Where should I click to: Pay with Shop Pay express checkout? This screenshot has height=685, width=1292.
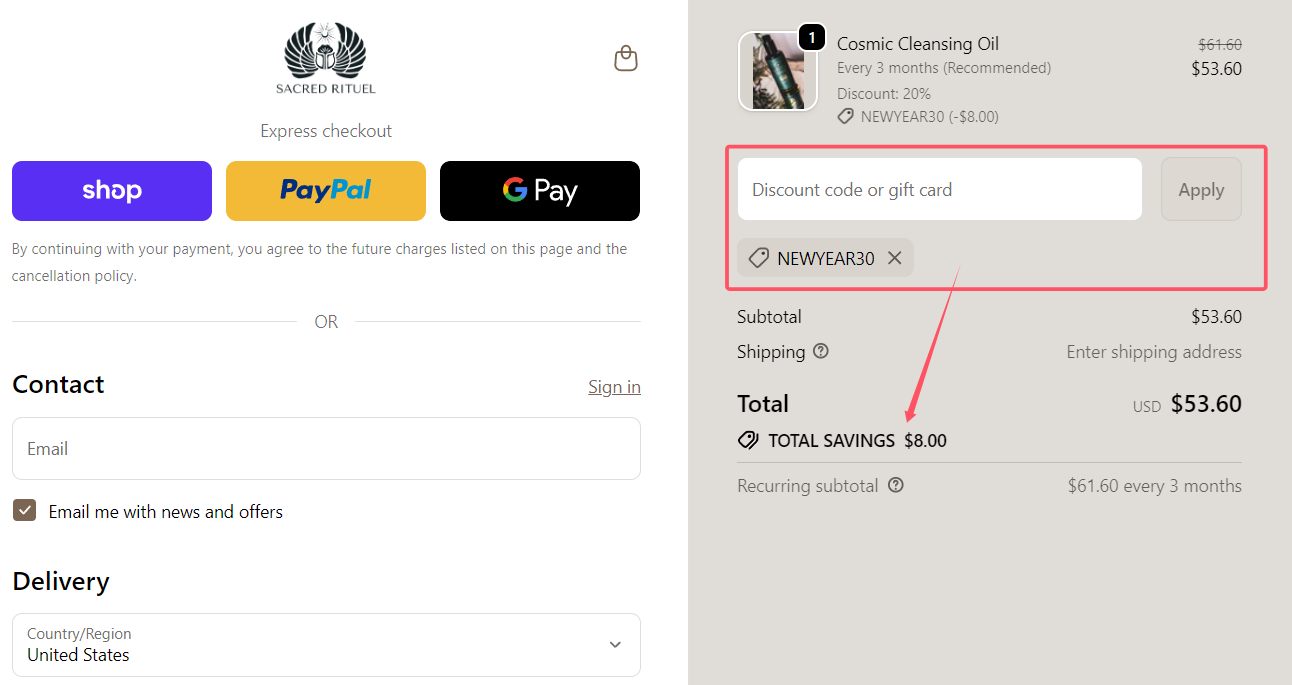[x=112, y=191]
